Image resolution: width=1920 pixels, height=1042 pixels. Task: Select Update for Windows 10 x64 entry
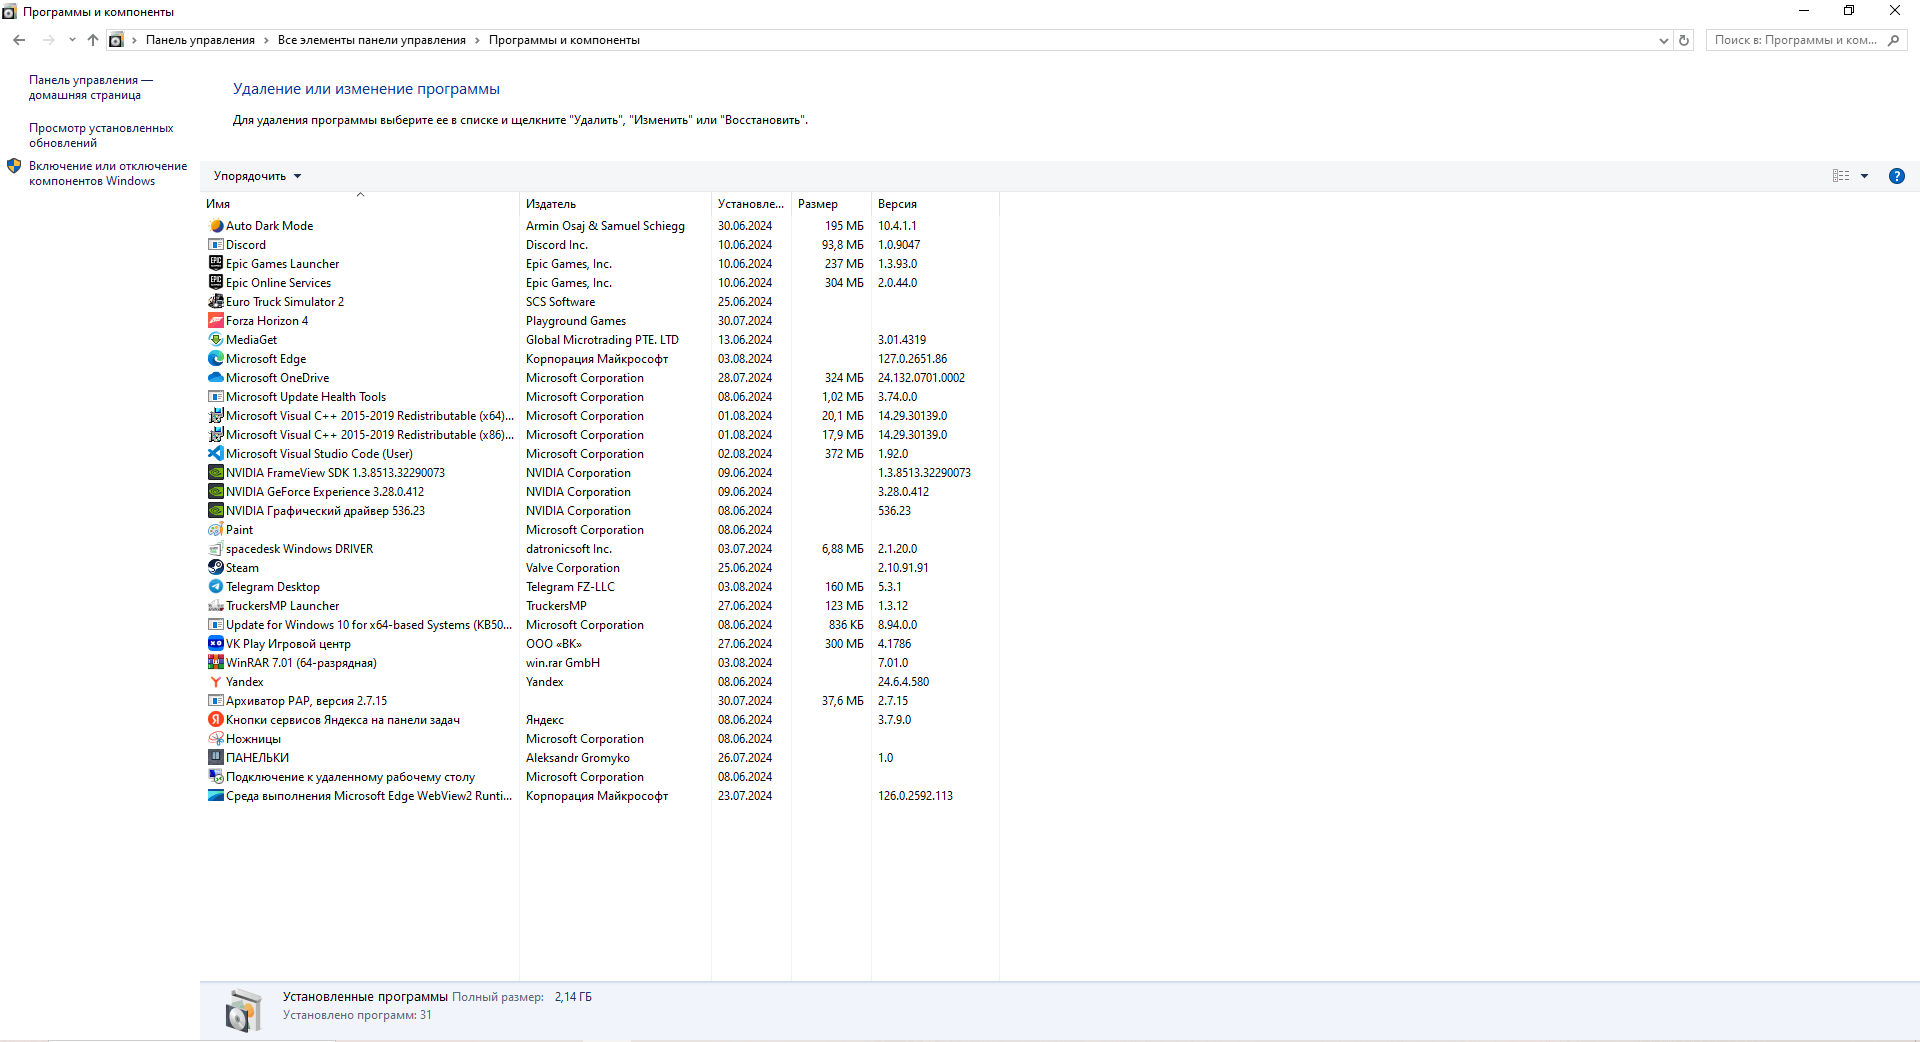[x=600, y=625]
